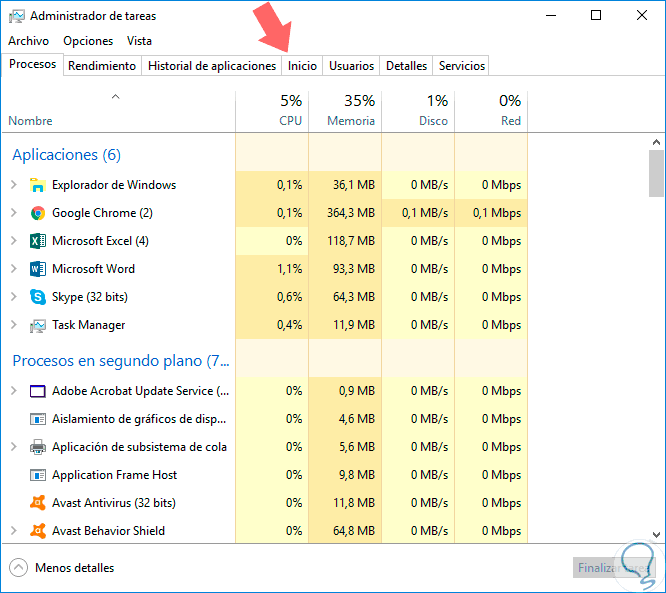
Task: Click the scrollbar down arrow
Action: tap(656, 535)
